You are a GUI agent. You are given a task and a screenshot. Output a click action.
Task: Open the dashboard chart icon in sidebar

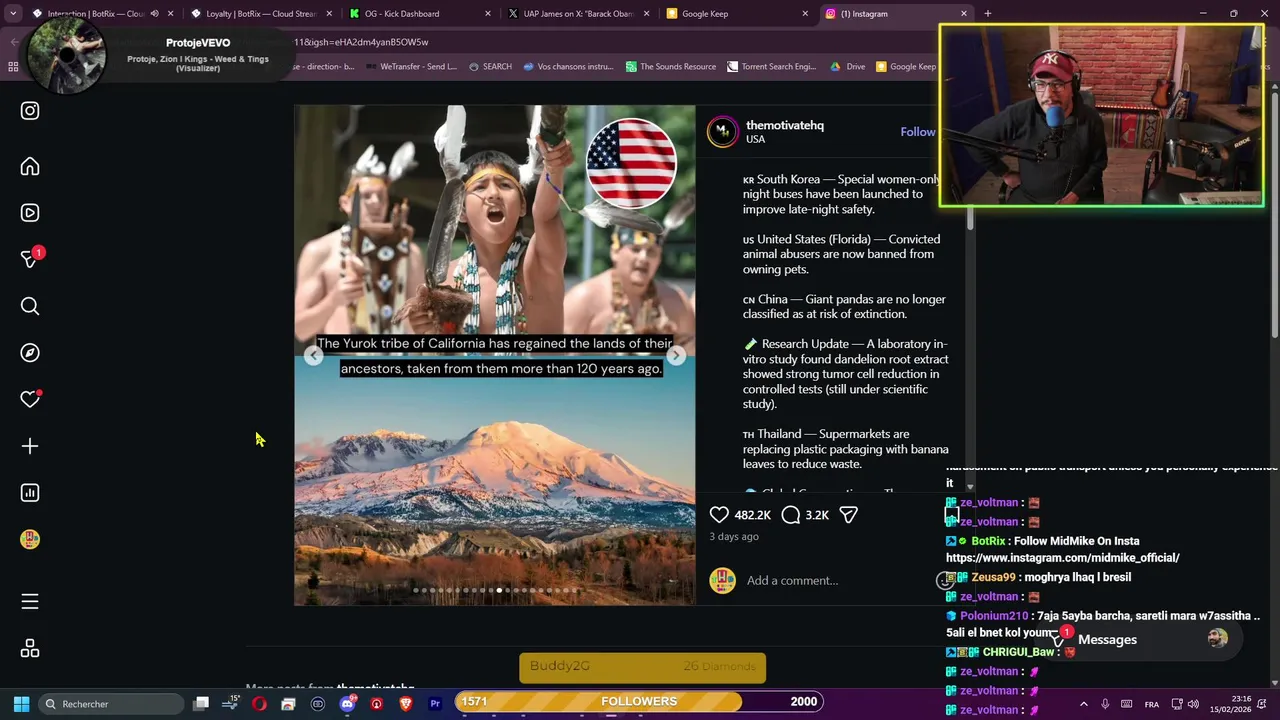coord(30,493)
